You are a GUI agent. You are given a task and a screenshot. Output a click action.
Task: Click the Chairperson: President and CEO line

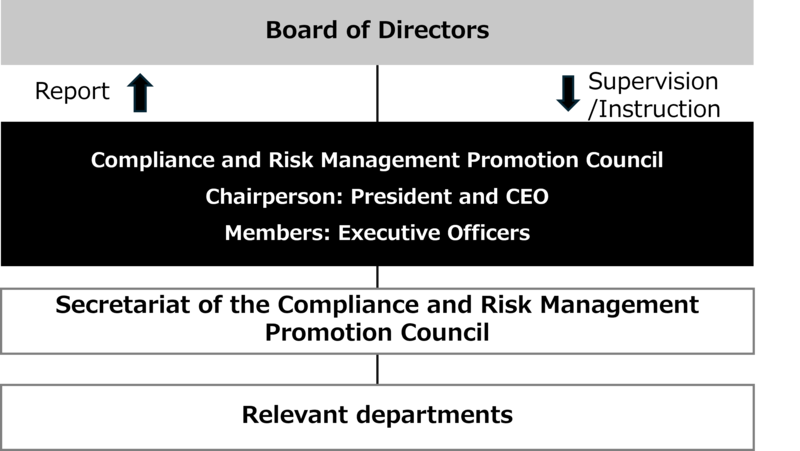[377, 197]
